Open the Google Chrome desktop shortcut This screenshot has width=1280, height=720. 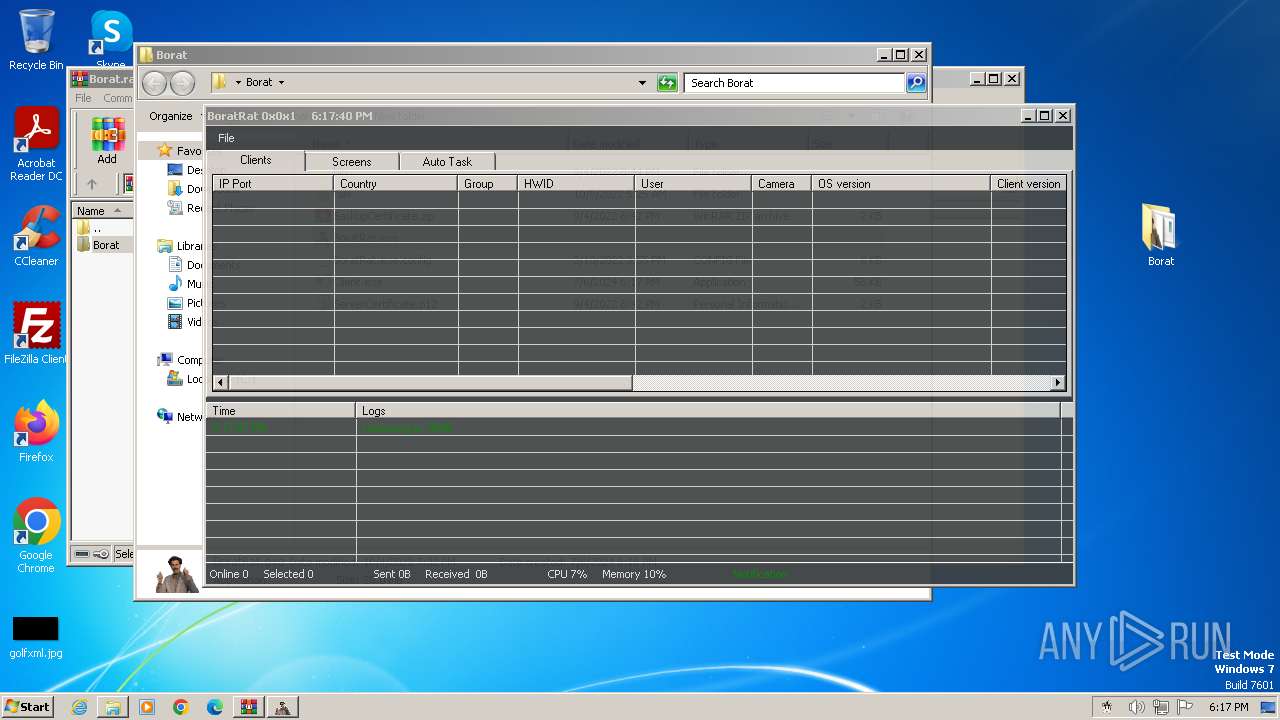coord(36,537)
